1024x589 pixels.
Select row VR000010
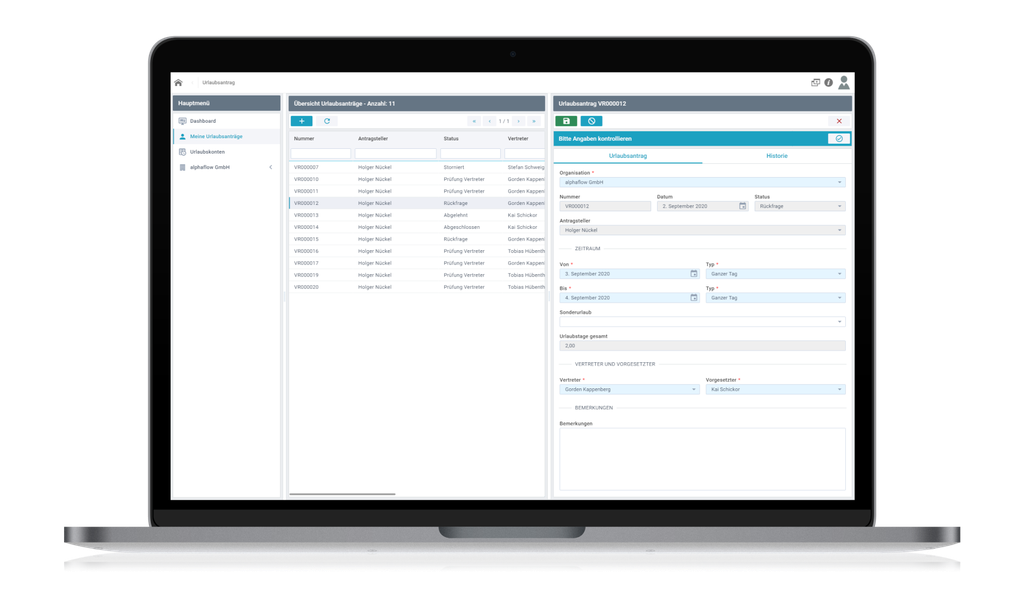417,179
